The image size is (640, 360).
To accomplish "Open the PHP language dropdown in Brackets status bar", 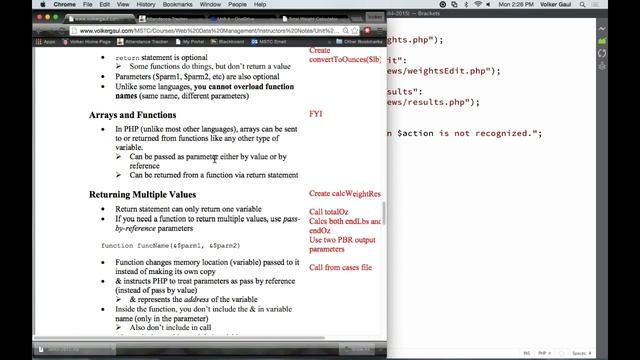I will [544, 353].
